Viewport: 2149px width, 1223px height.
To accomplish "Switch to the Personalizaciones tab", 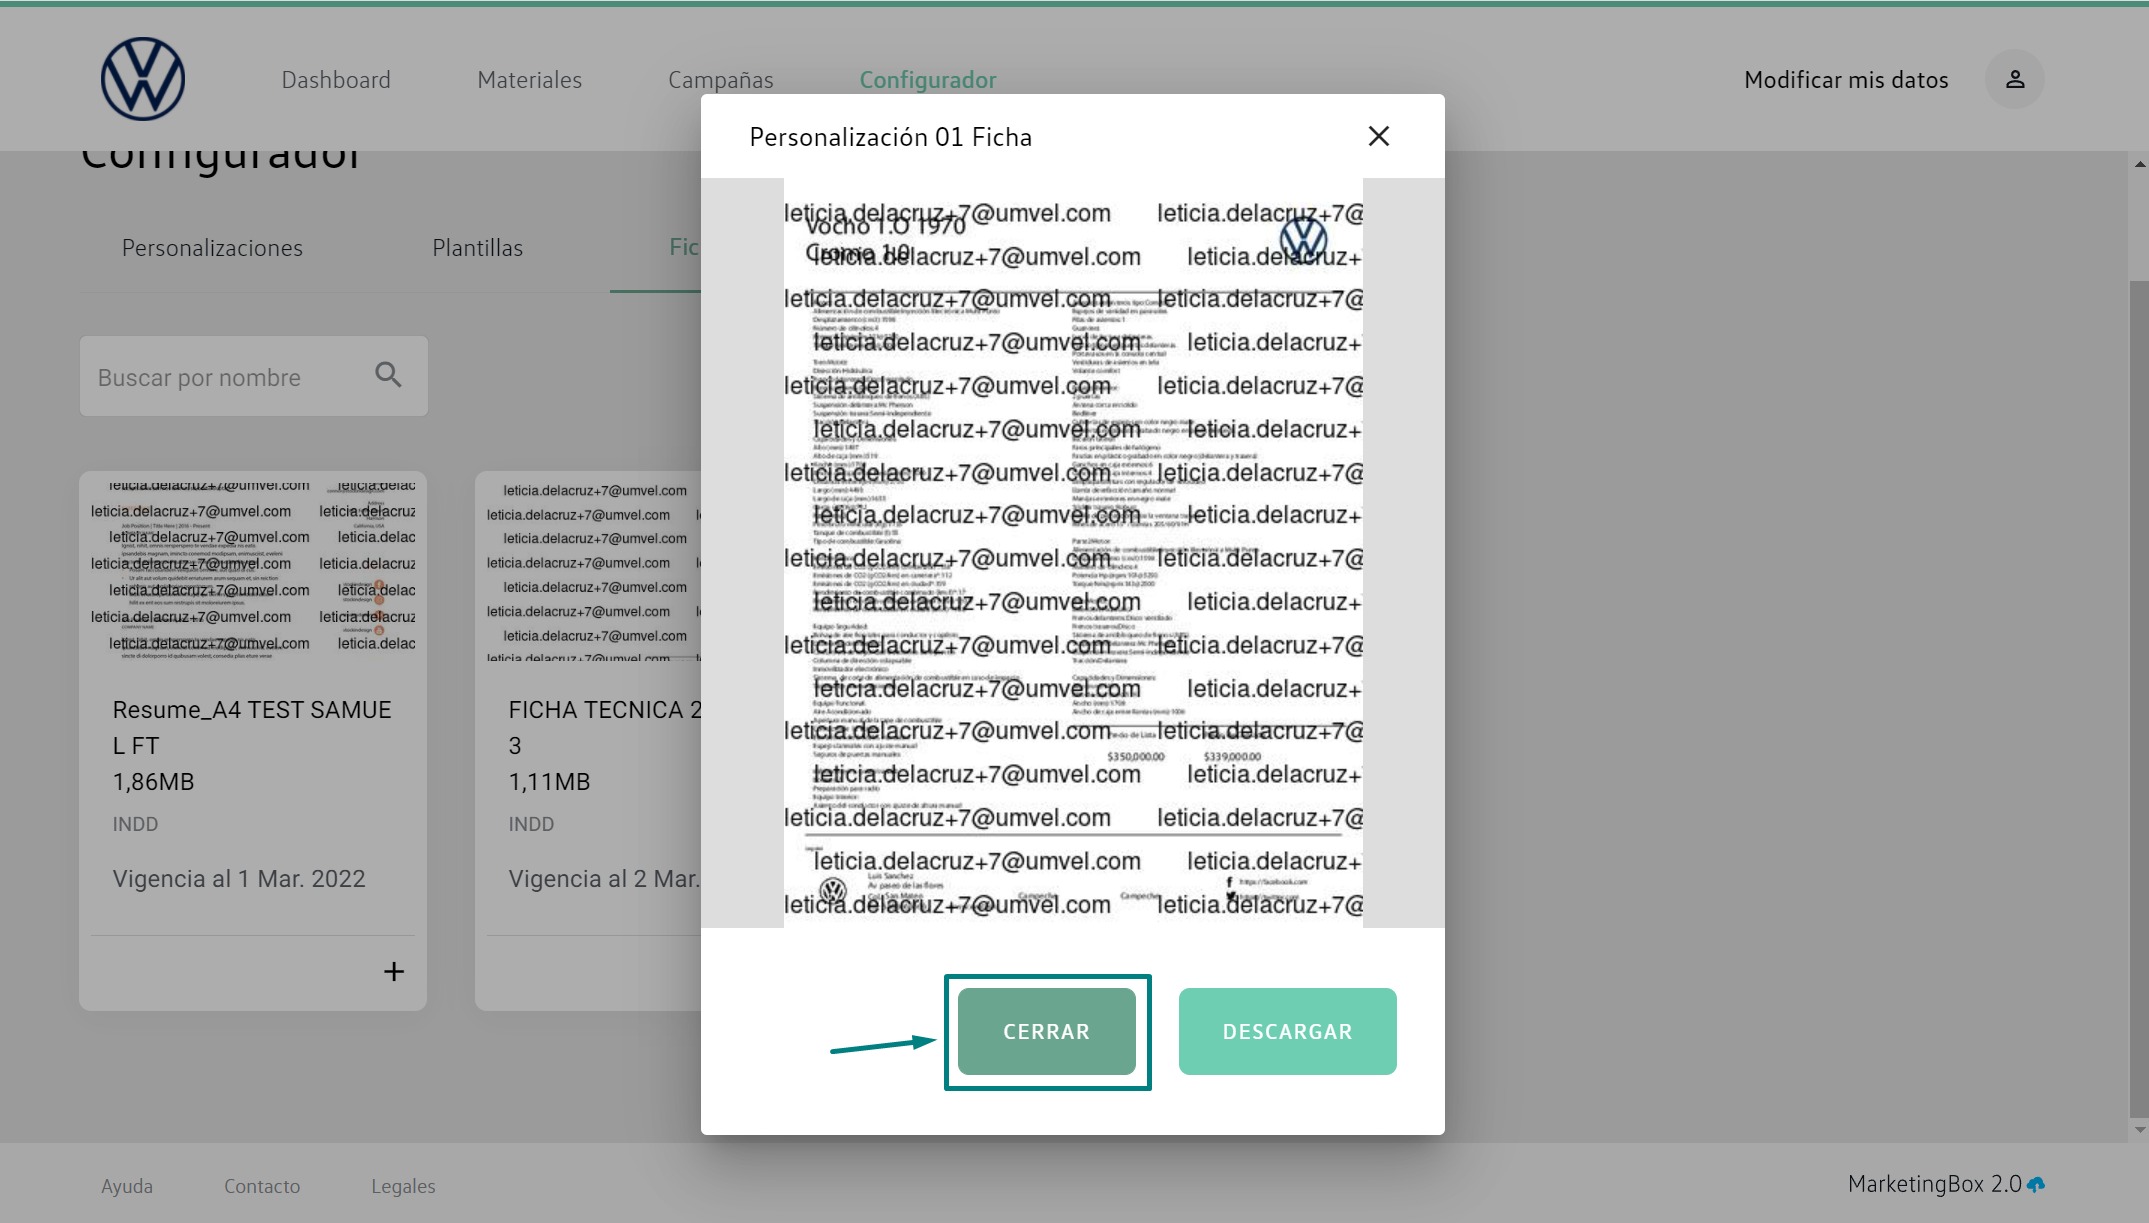I will click(x=212, y=248).
